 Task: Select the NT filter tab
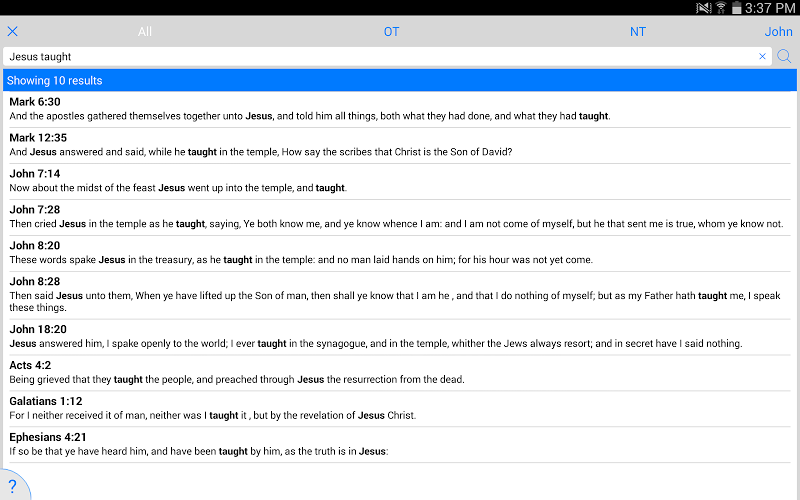pos(638,32)
